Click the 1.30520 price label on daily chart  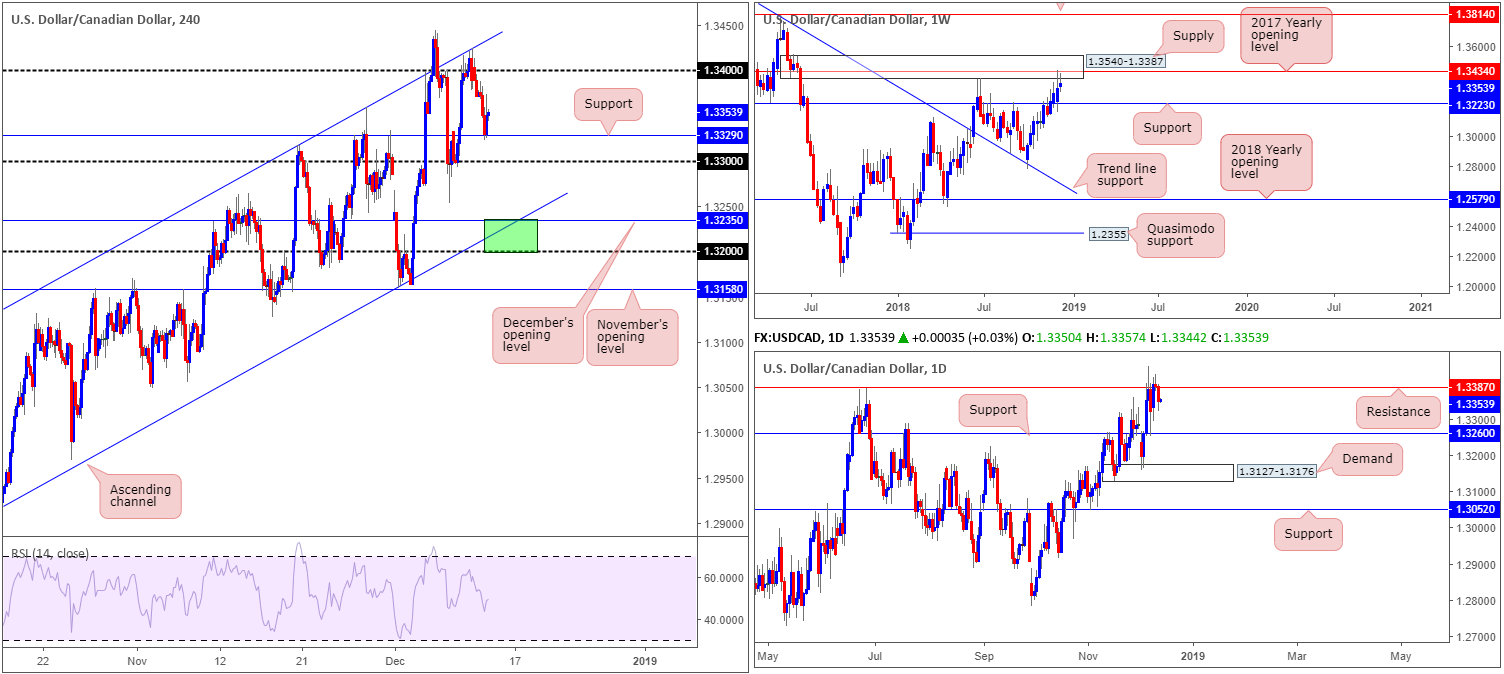1476,509
